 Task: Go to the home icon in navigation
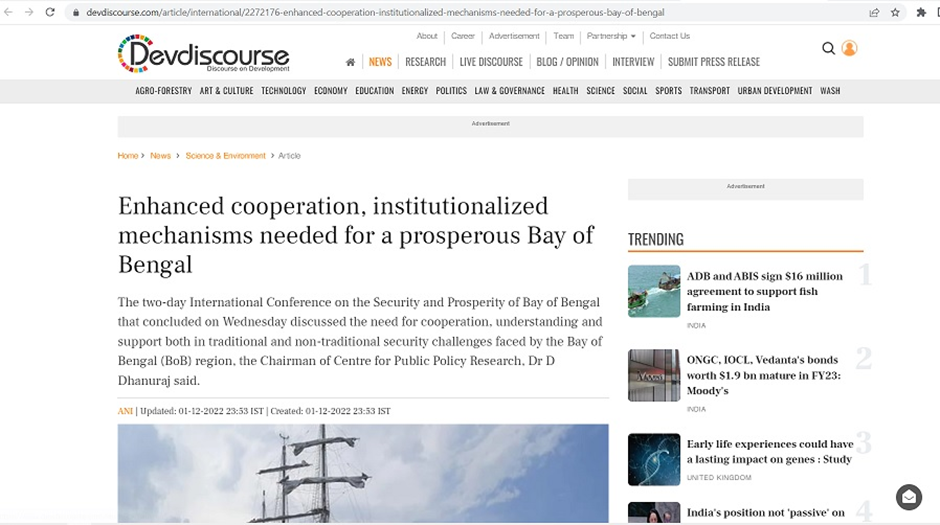[350, 62]
